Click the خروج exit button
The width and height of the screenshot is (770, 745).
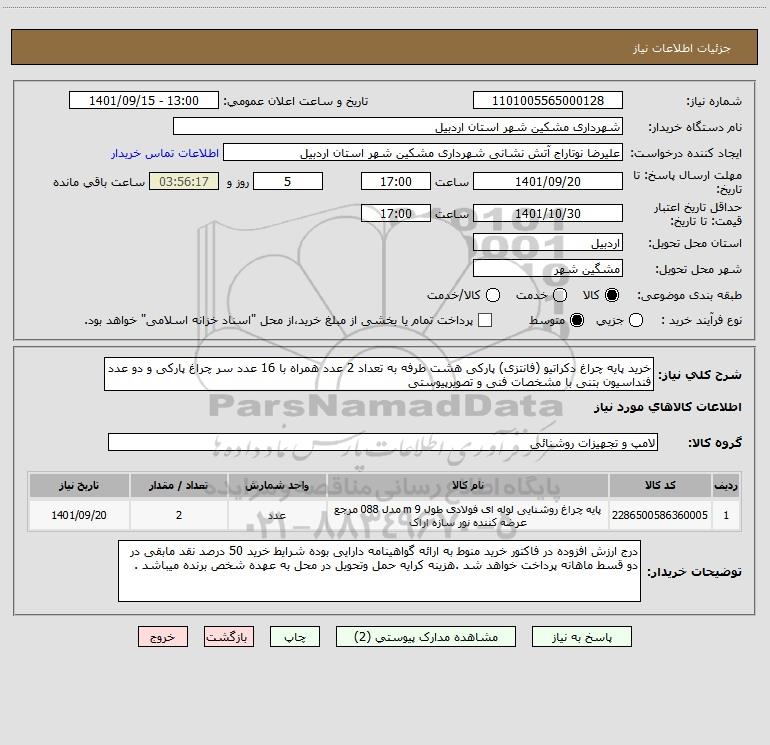163,637
